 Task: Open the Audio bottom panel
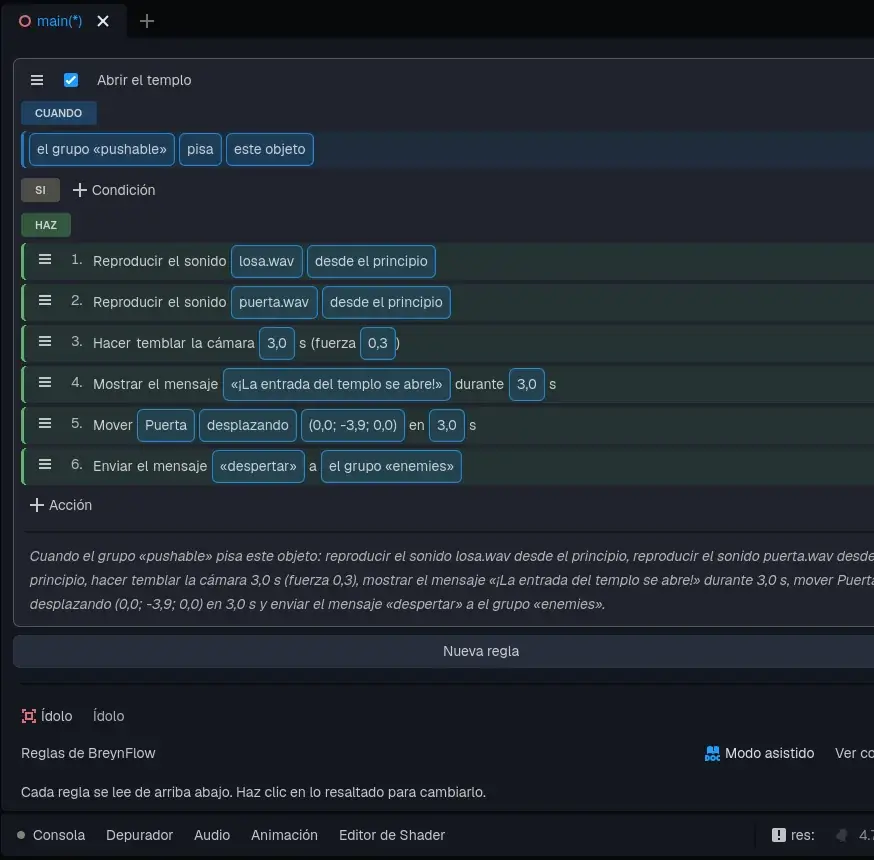pyautogui.click(x=212, y=835)
